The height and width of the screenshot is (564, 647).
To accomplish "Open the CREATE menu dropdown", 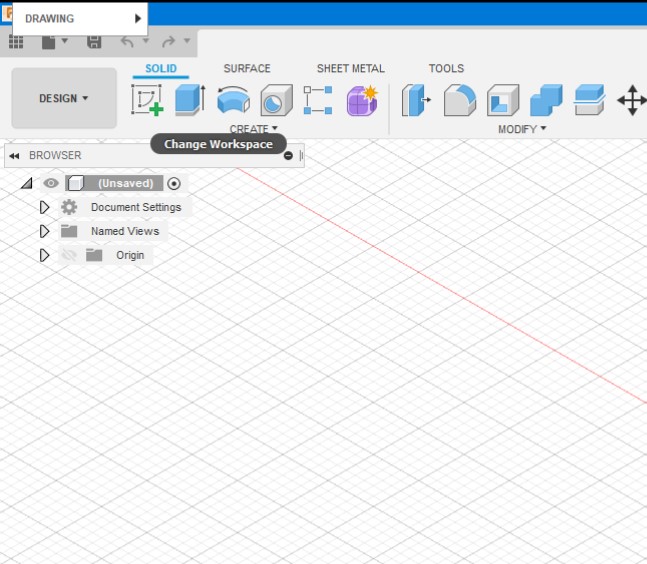I will pyautogui.click(x=254, y=129).
